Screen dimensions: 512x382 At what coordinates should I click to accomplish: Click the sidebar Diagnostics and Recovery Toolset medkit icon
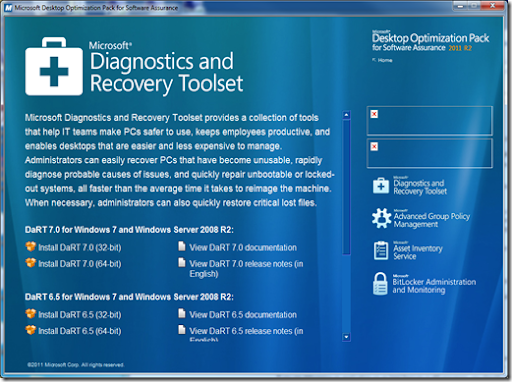(x=381, y=186)
